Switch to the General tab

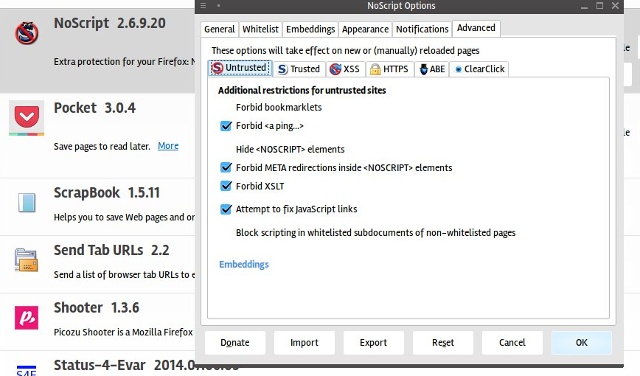click(220, 29)
